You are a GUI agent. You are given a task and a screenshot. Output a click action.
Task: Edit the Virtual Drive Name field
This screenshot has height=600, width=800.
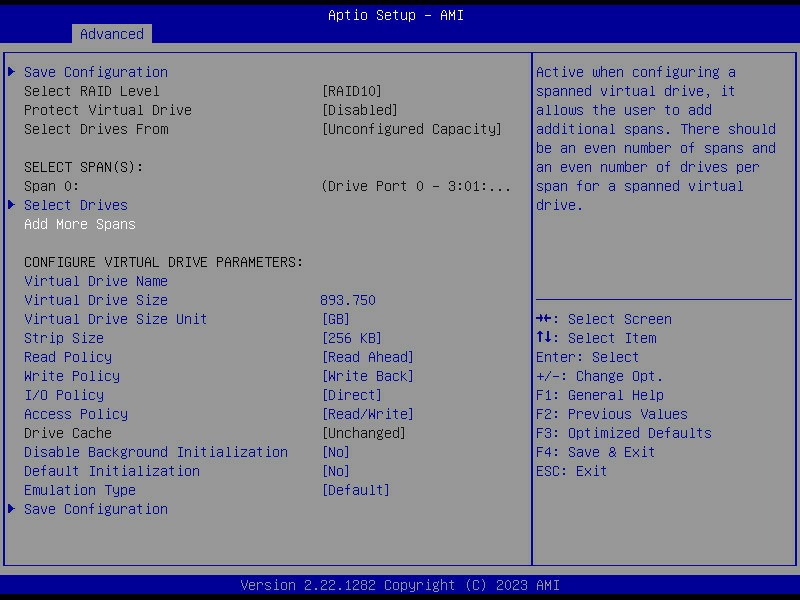pos(96,281)
